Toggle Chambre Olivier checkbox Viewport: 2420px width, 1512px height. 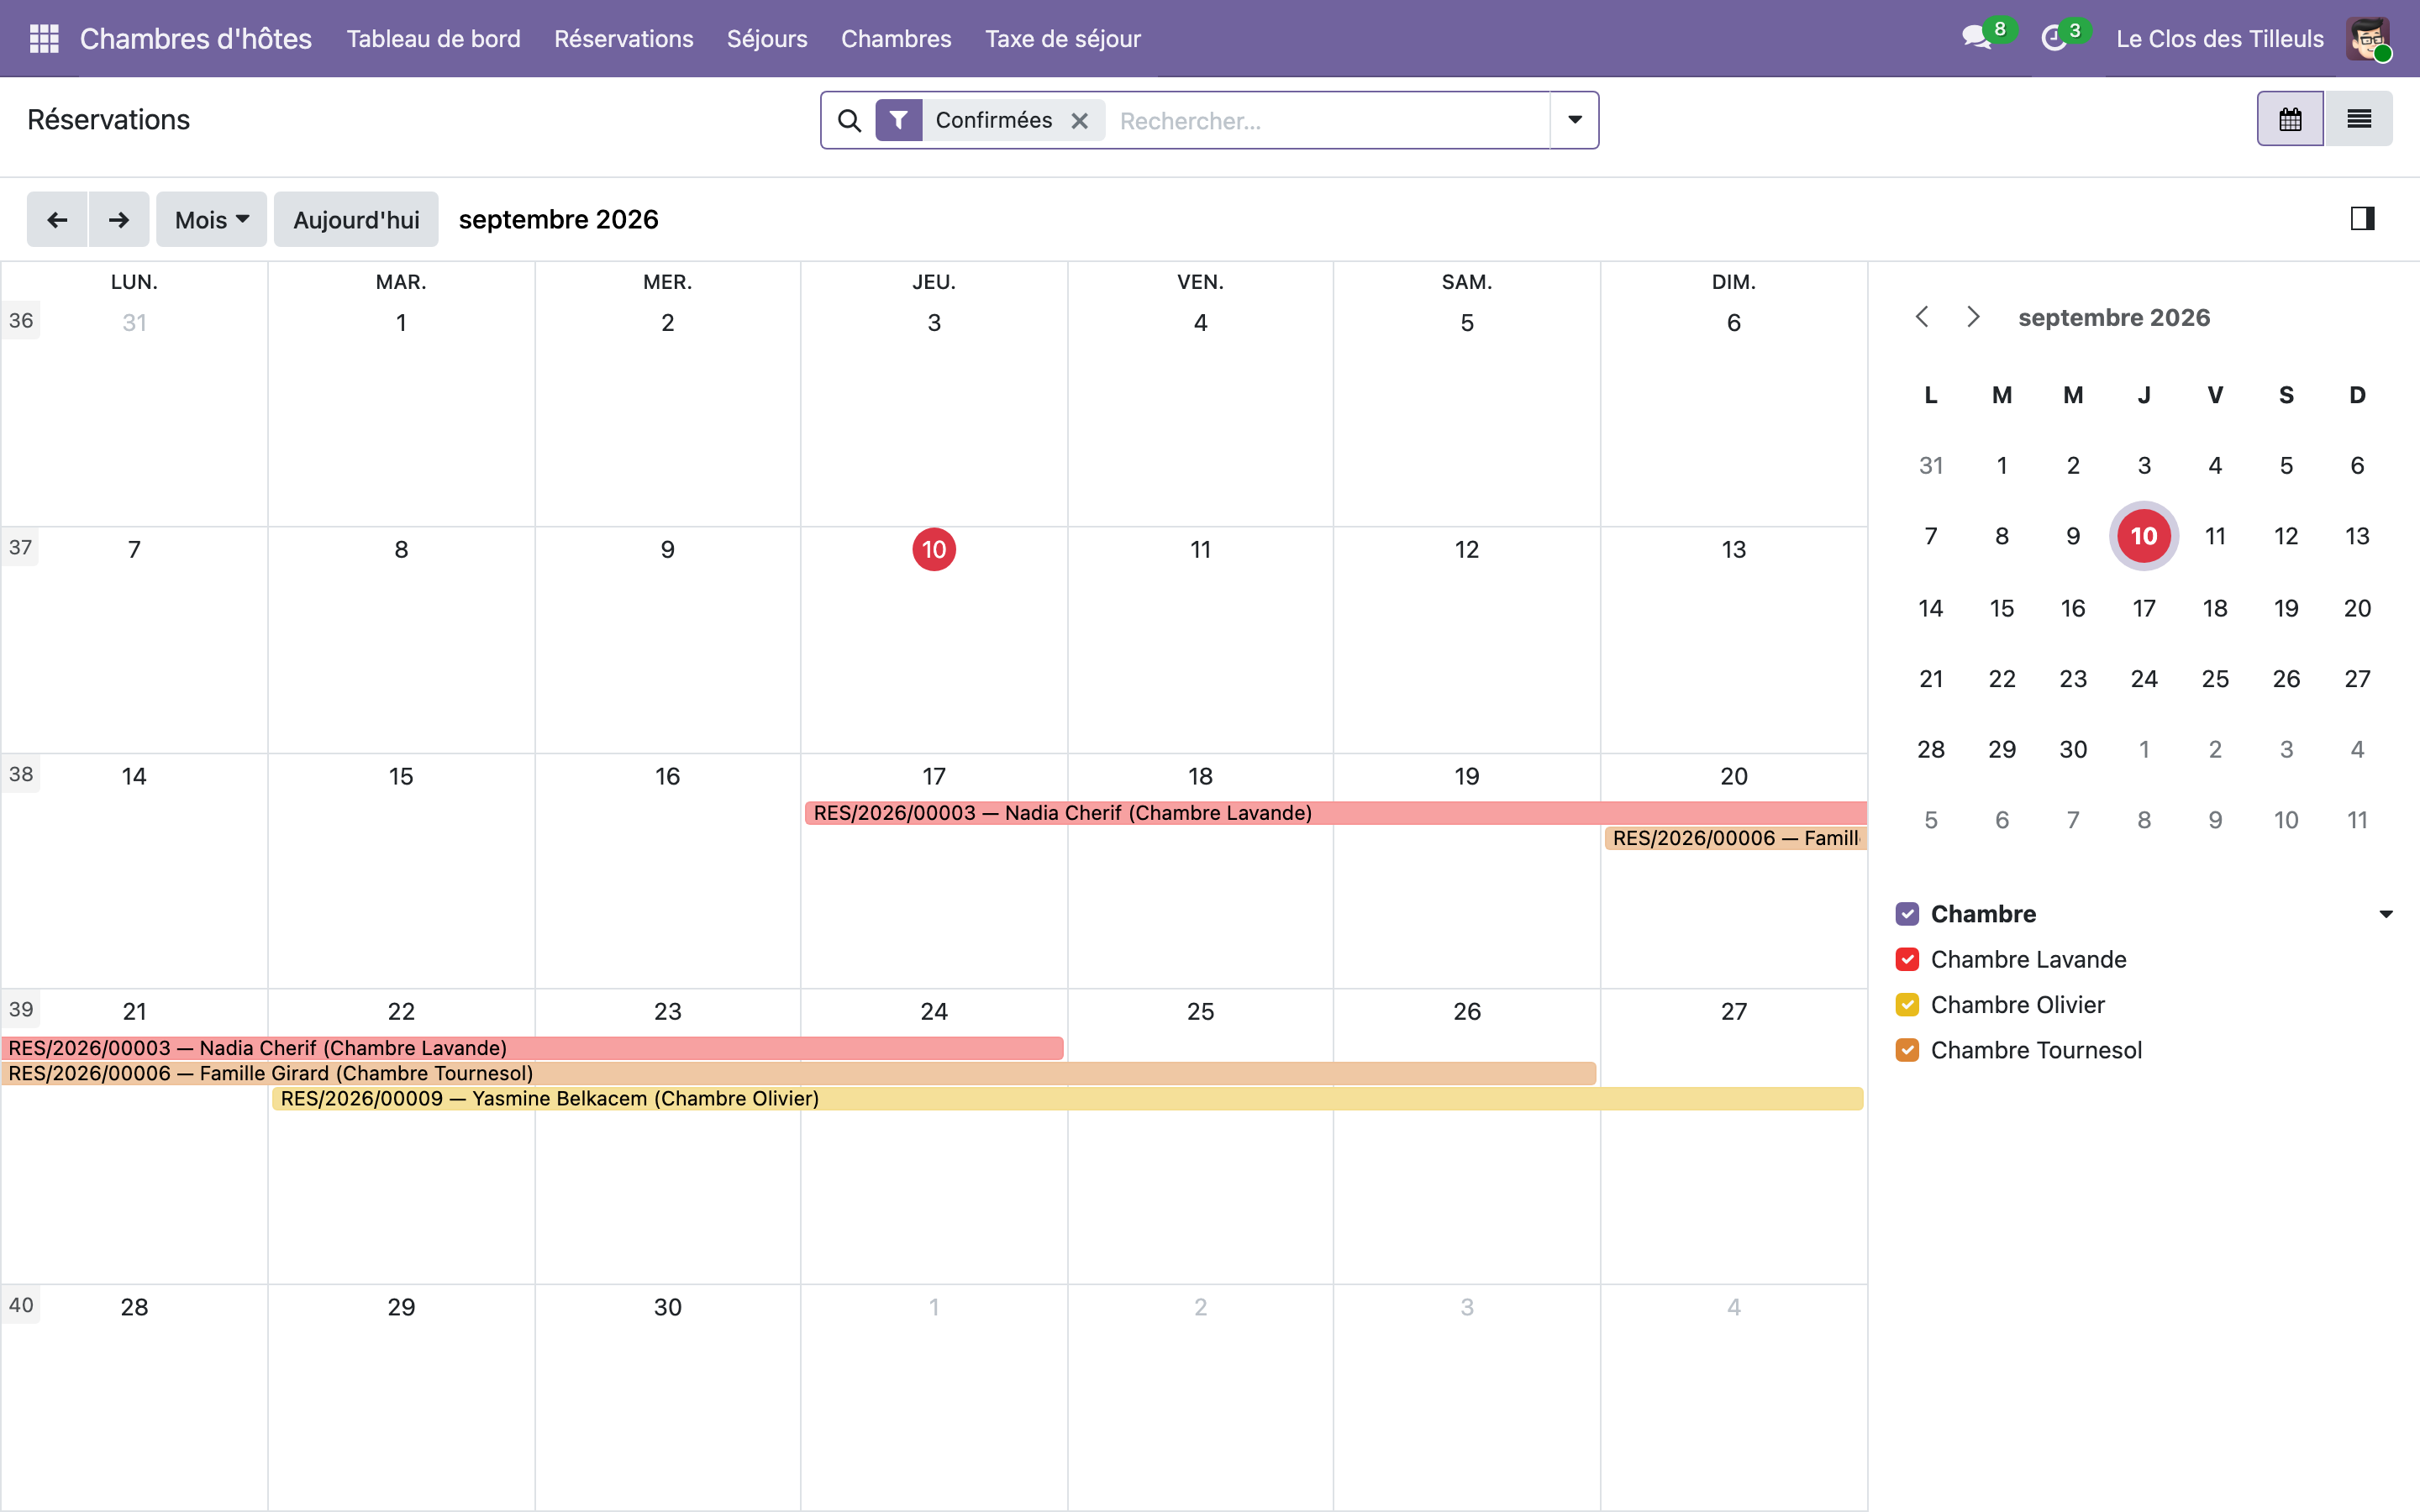pyautogui.click(x=1907, y=1004)
